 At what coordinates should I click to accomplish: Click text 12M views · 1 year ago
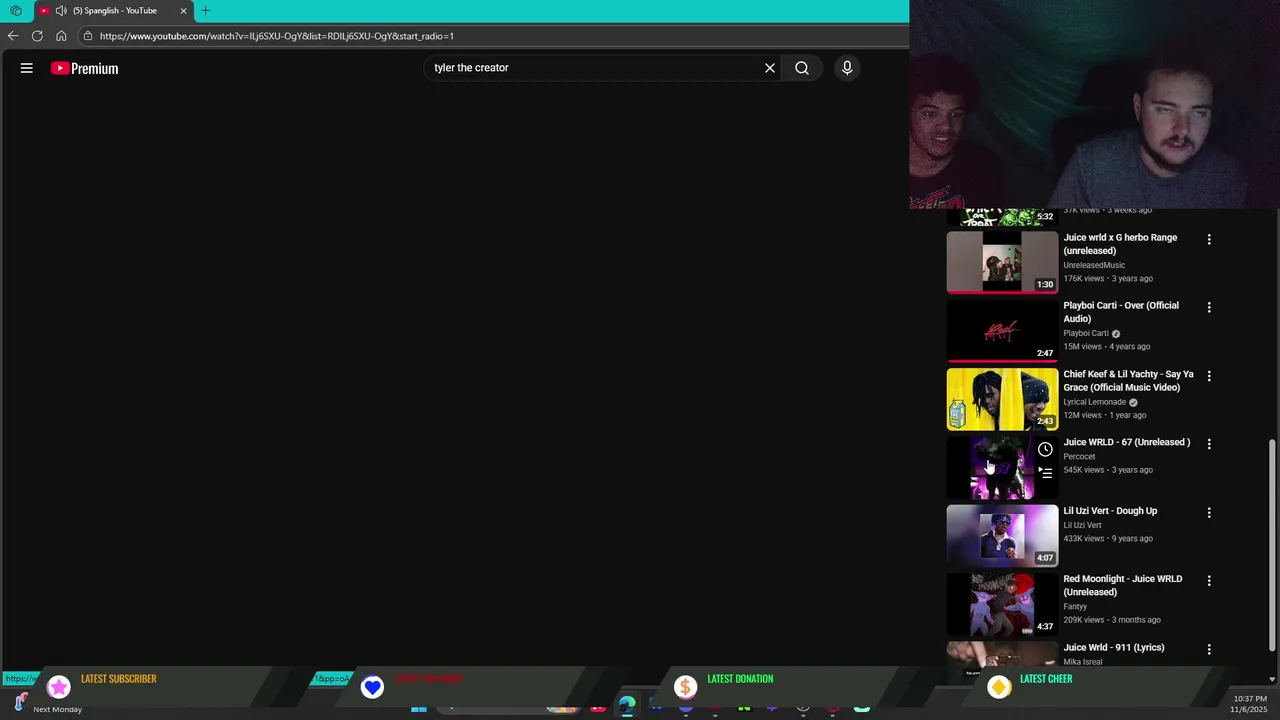tap(1104, 415)
